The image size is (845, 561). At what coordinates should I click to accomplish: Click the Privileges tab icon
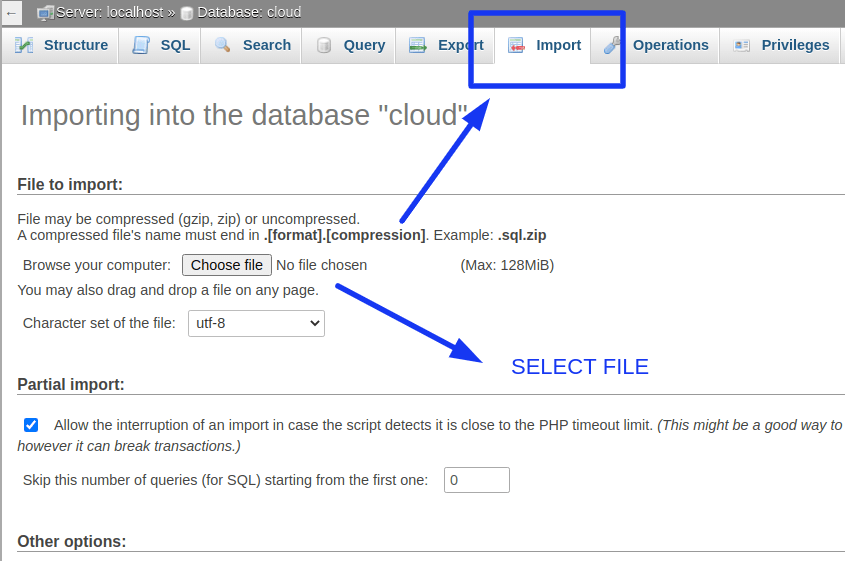pos(742,45)
